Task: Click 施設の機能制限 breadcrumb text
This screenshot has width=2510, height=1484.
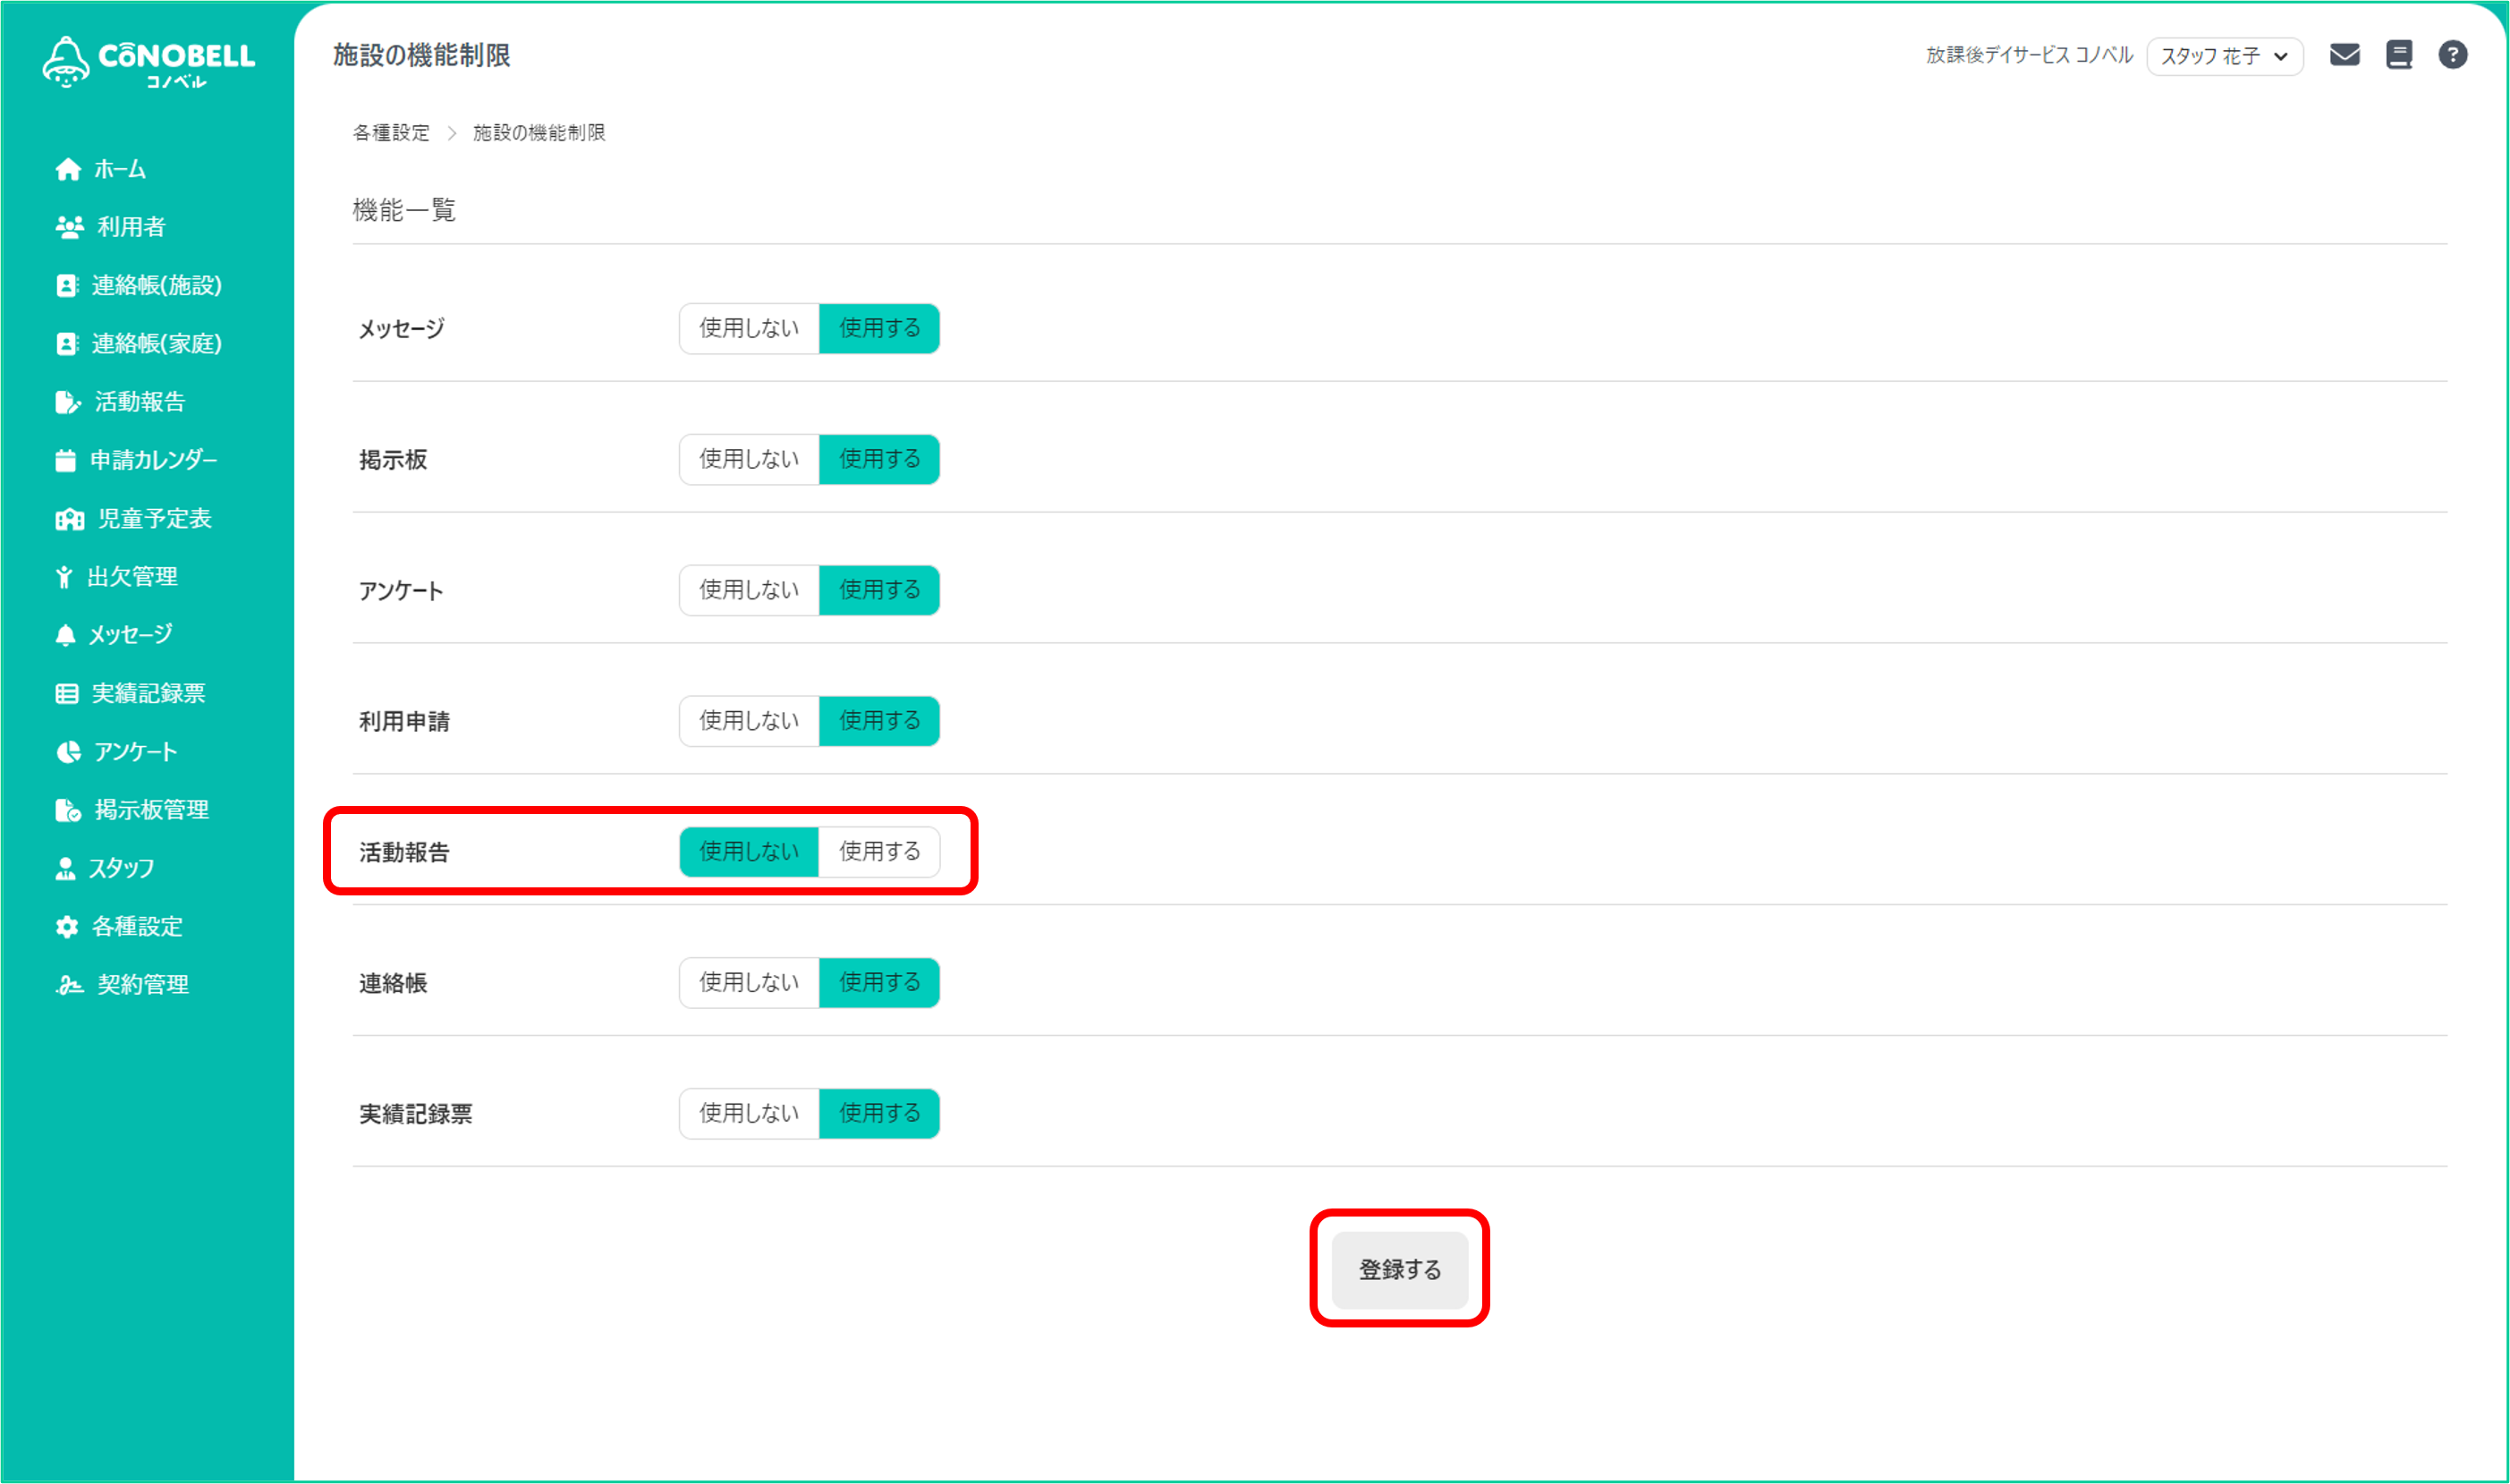Action: 539,133
